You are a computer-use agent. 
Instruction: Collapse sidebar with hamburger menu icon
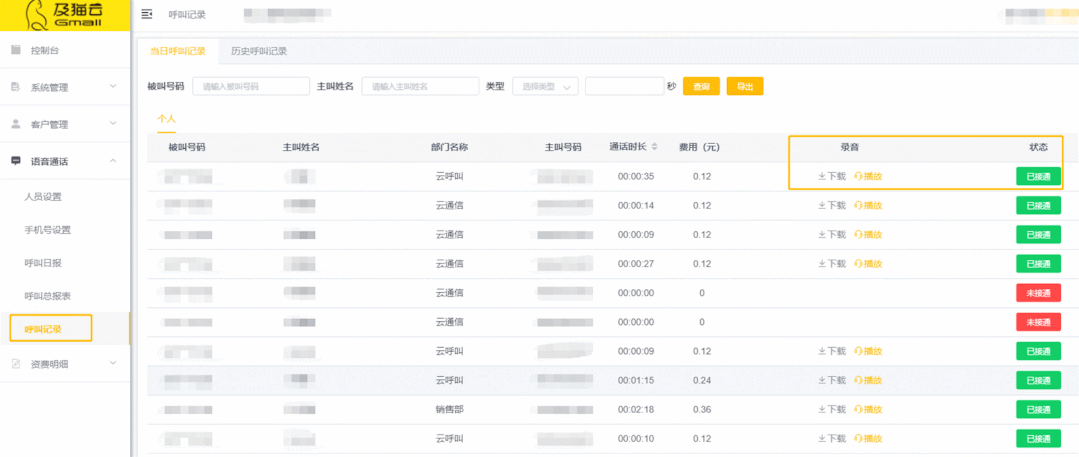[x=147, y=14]
